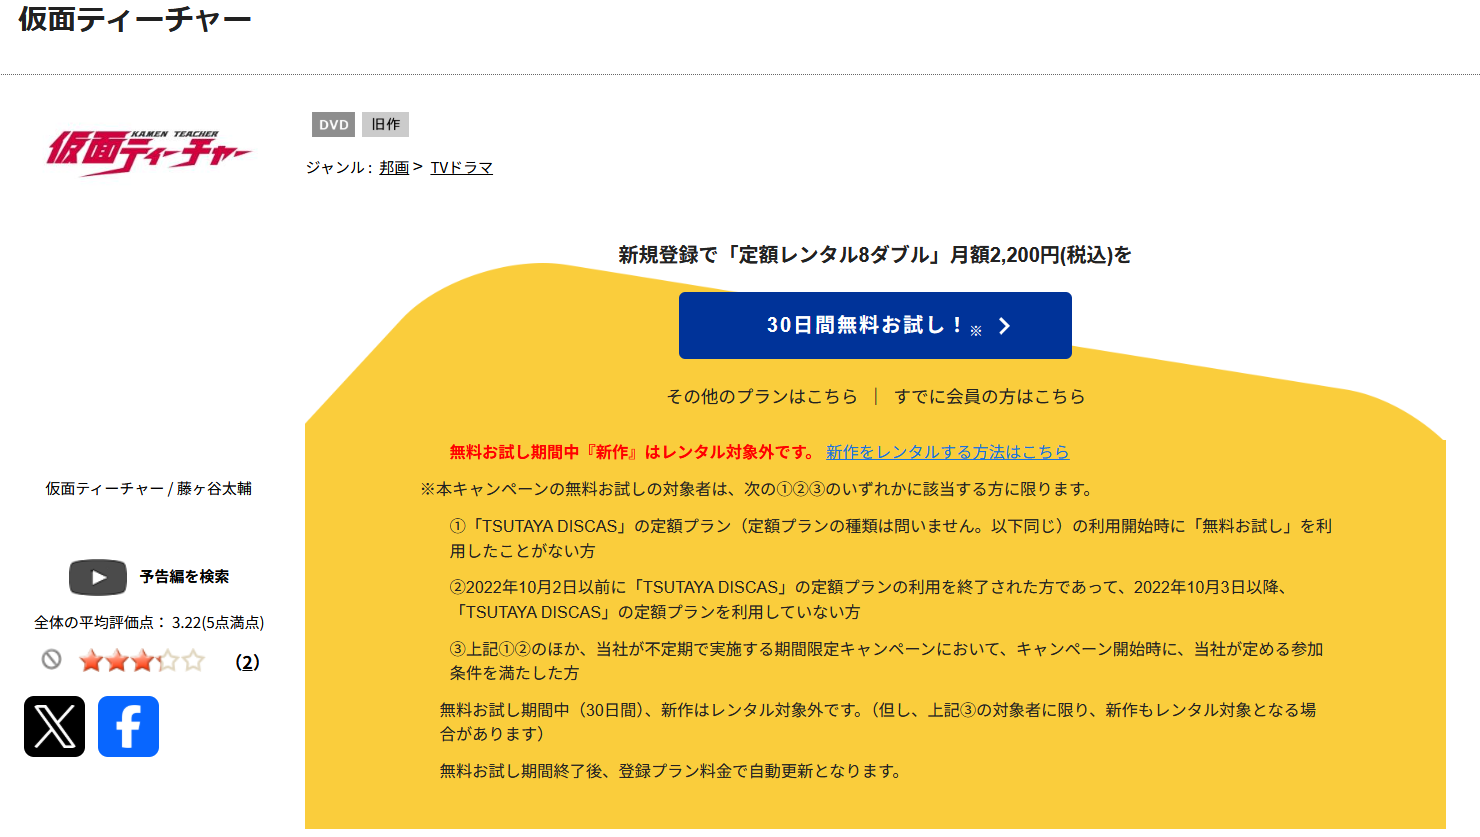Click the 自動更新となります notice line

tap(671, 771)
